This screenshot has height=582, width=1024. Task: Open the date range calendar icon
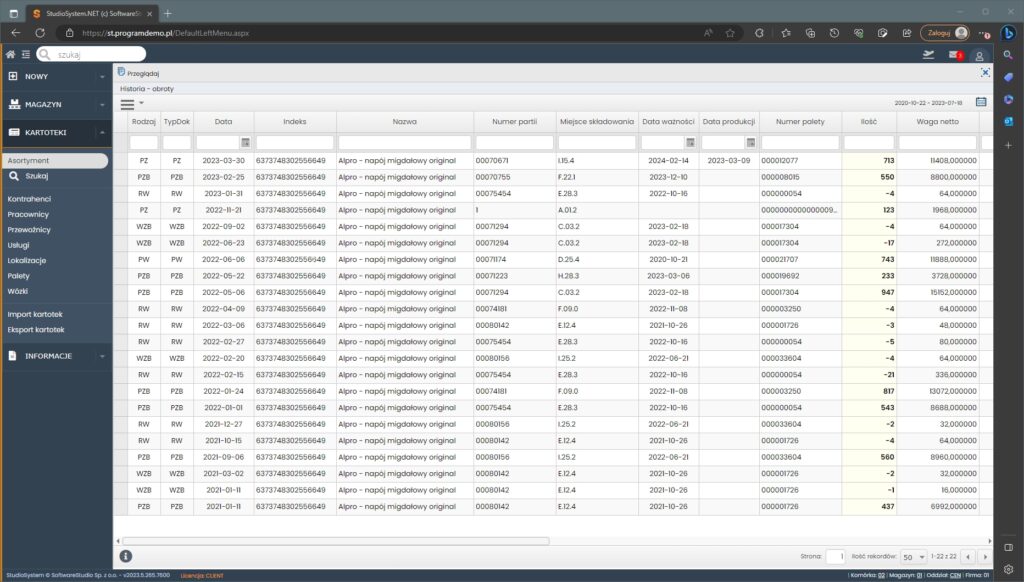[981, 102]
